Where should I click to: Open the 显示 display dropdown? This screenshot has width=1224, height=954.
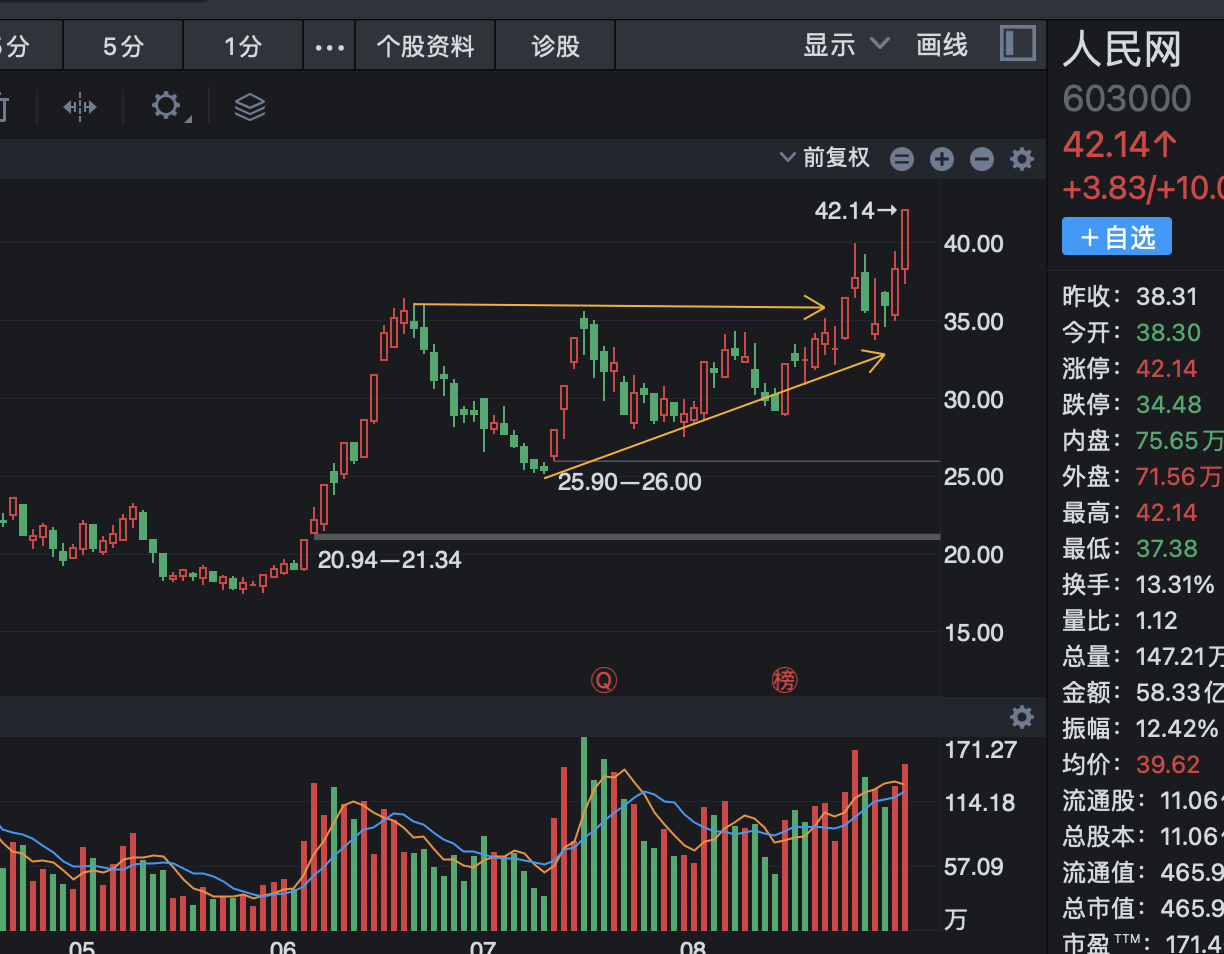pos(844,44)
